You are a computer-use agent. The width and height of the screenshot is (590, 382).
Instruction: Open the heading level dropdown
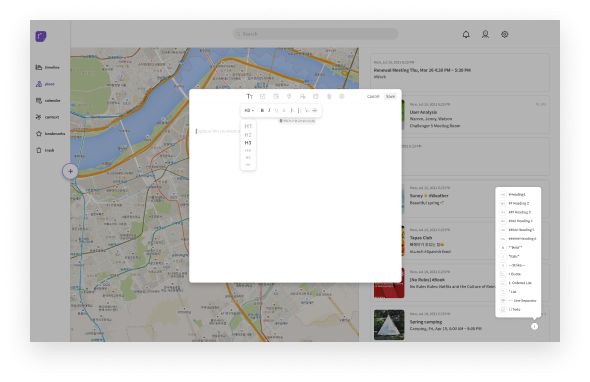(x=249, y=110)
